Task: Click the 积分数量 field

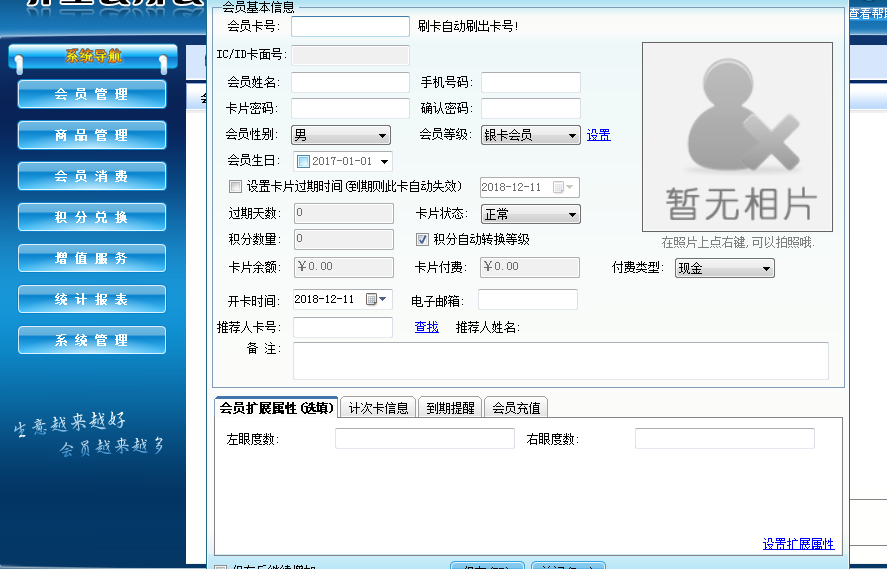Action: pos(343,239)
